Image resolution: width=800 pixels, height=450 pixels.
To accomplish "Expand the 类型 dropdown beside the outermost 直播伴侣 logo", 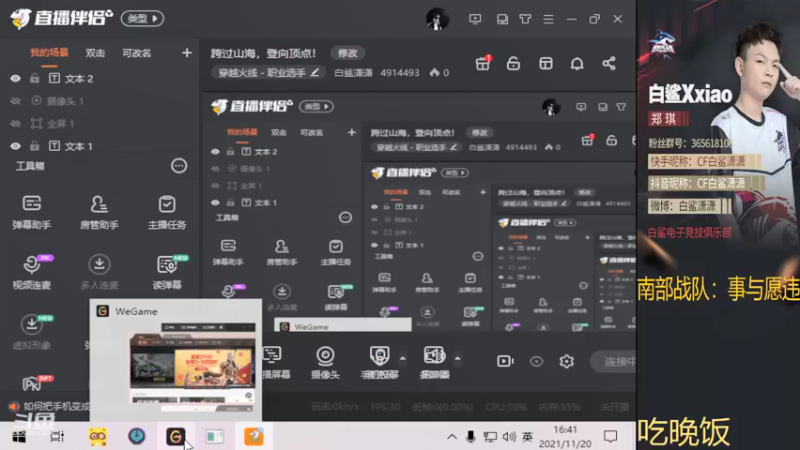I will pos(142,19).
